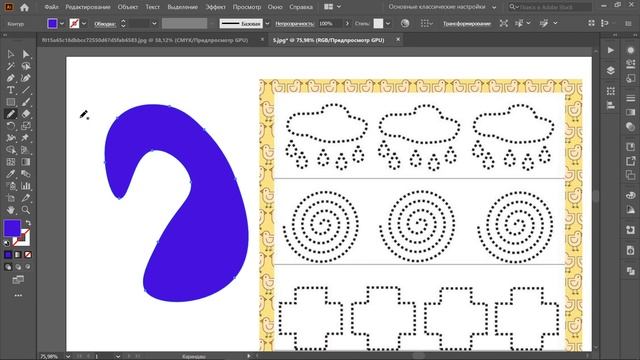Open zoom level dropdown in status bar
Viewport: 640px width, 360px height.
pos(68,356)
